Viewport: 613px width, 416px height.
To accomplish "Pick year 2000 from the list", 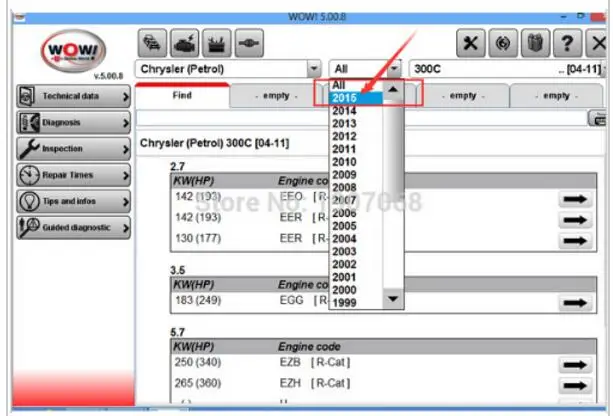I will tap(356, 290).
